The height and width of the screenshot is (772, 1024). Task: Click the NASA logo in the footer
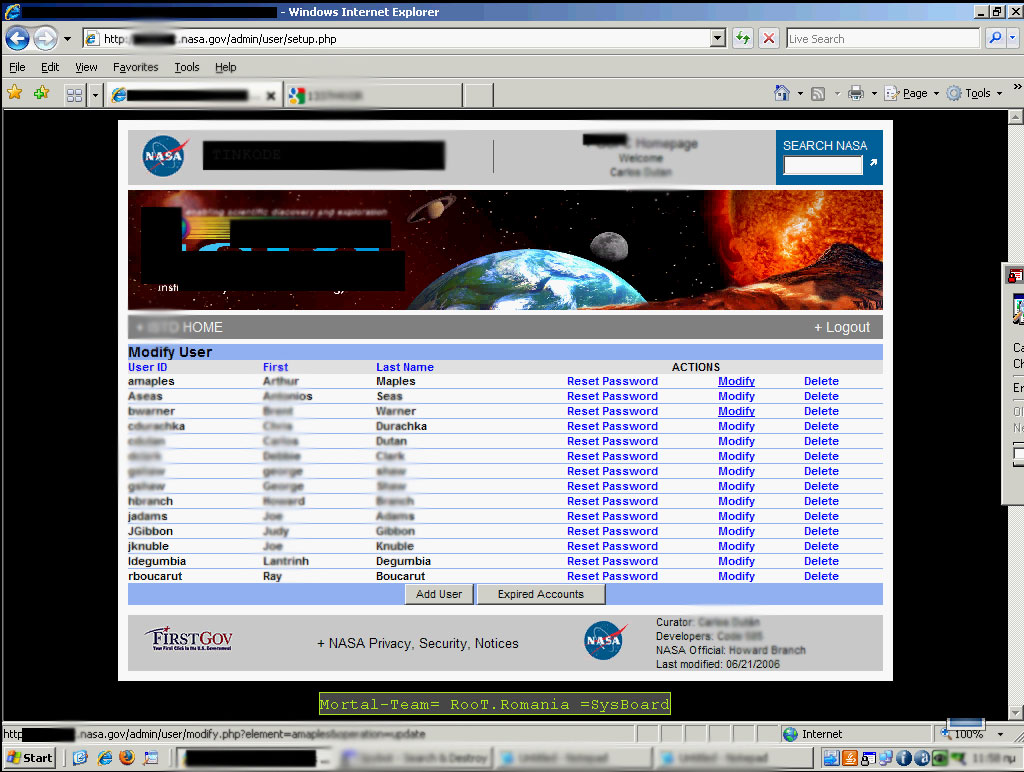(x=605, y=641)
